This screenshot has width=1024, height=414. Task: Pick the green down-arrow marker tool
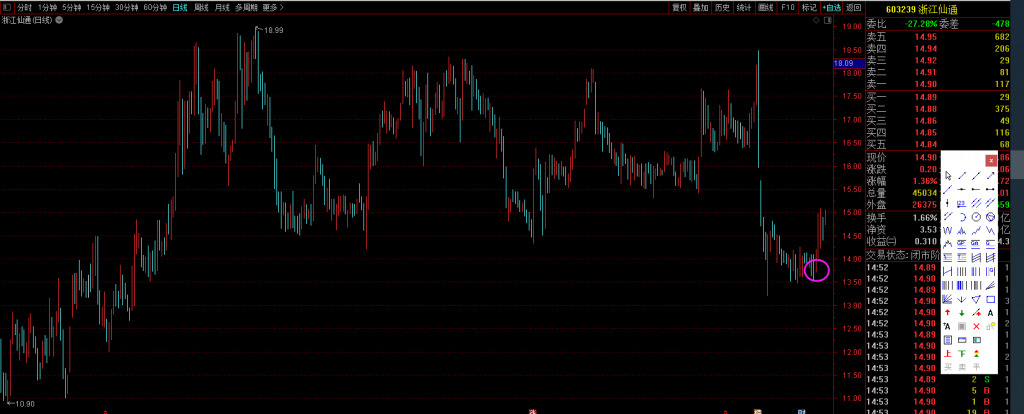click(x=962, y=312)
